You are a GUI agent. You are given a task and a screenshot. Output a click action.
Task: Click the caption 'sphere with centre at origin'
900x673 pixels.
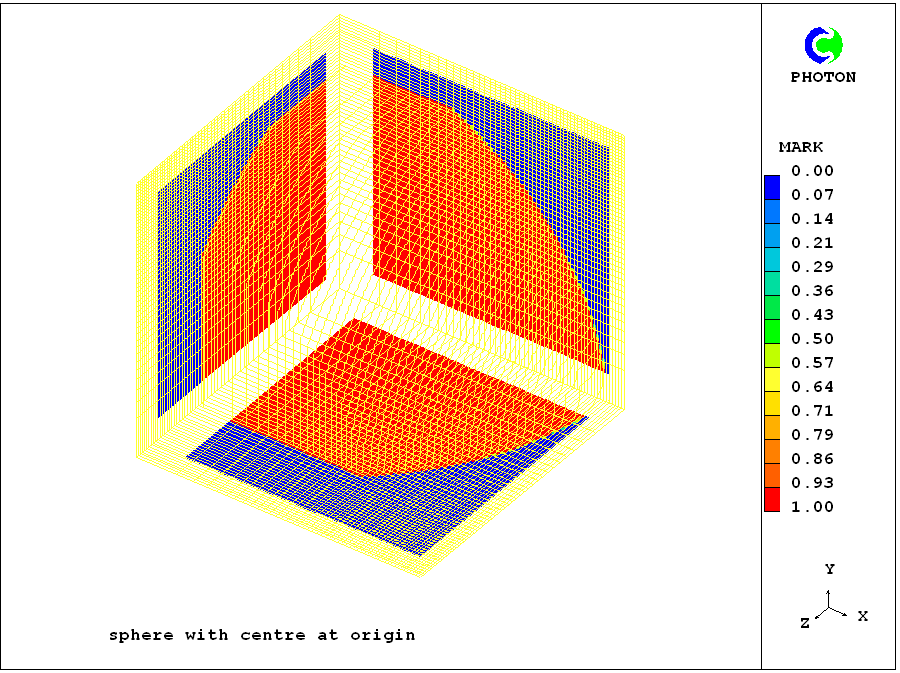[262, 635]
